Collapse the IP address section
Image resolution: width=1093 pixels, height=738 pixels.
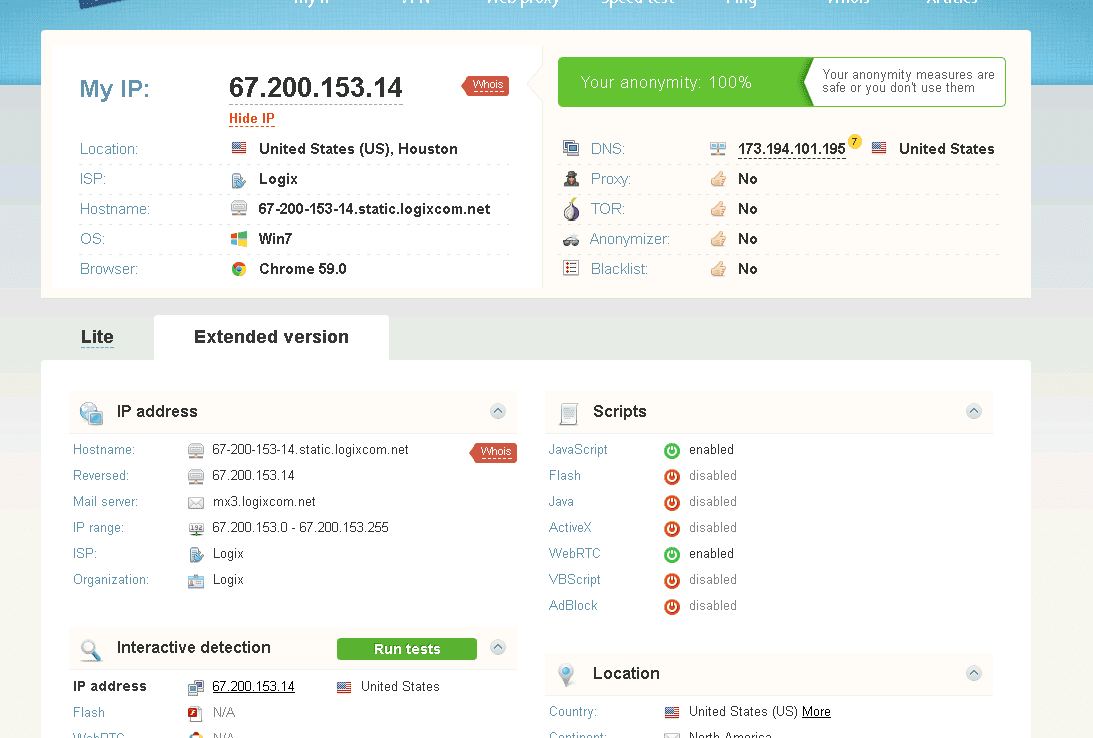[498, 411]
